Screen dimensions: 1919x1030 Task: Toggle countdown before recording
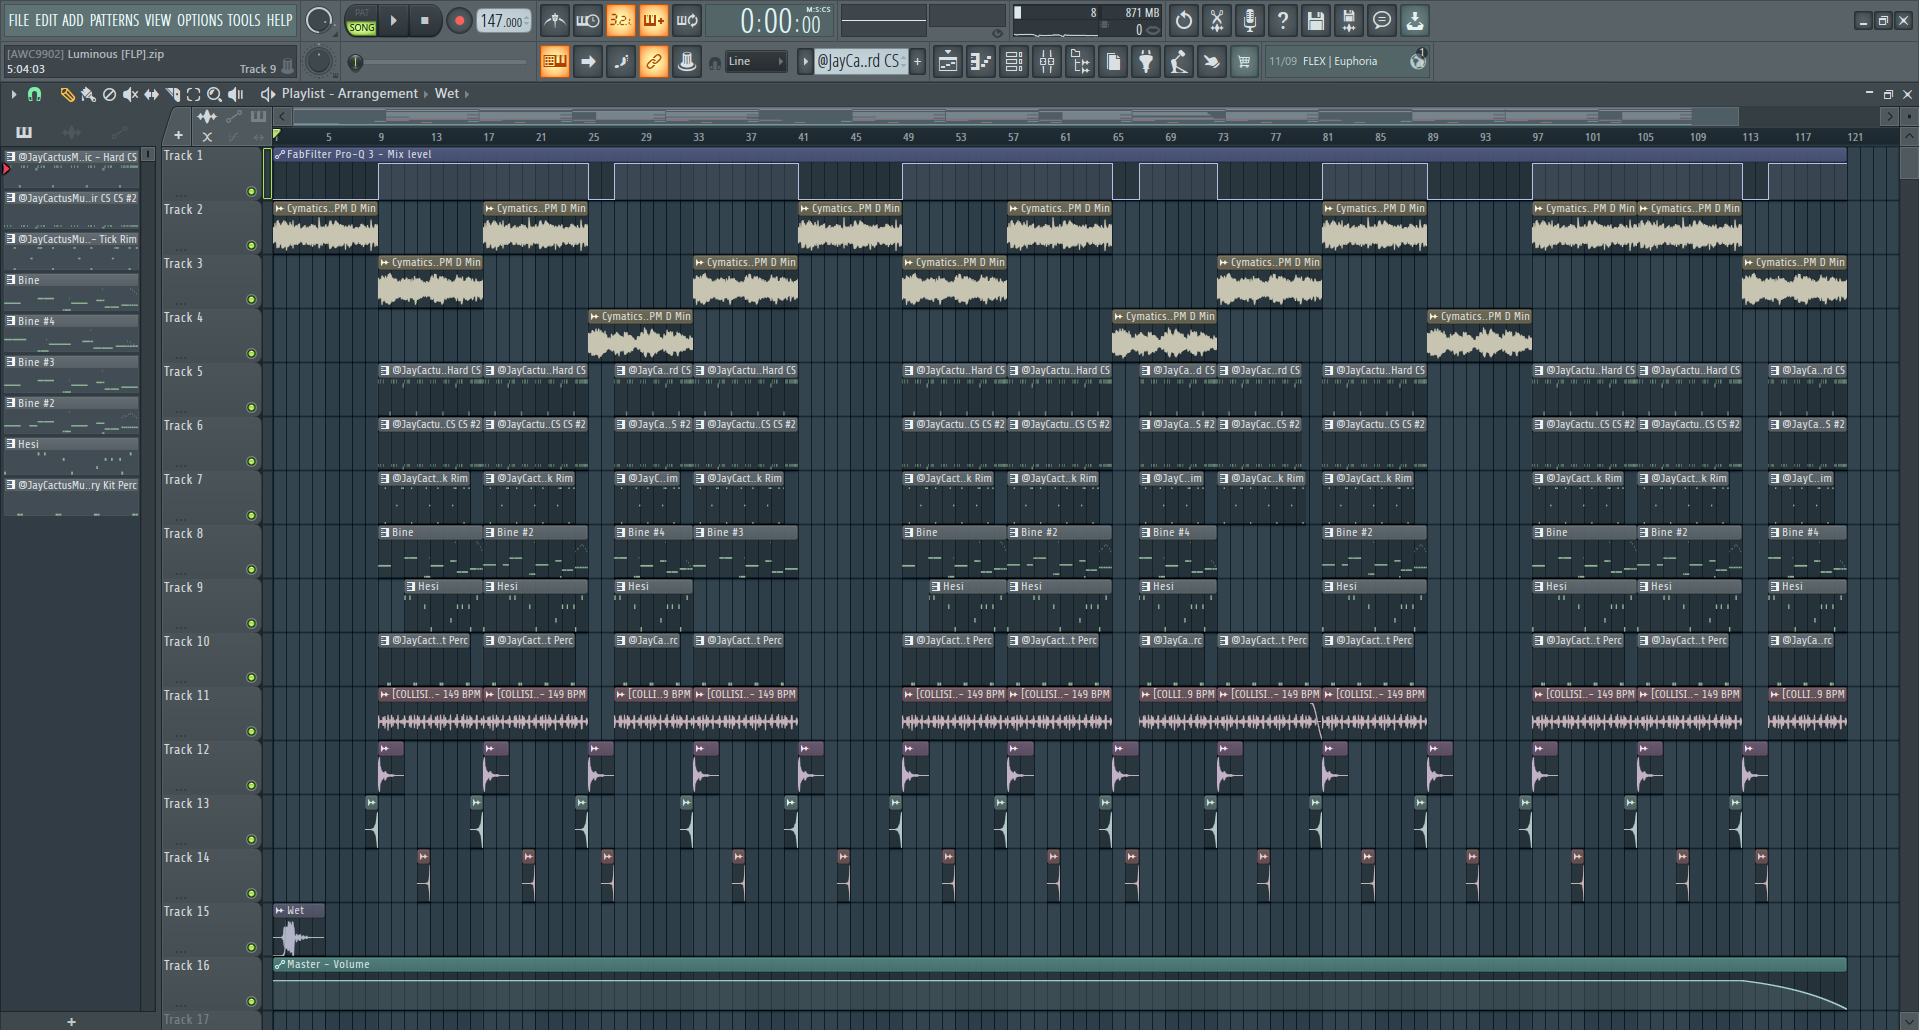[620, 20]
